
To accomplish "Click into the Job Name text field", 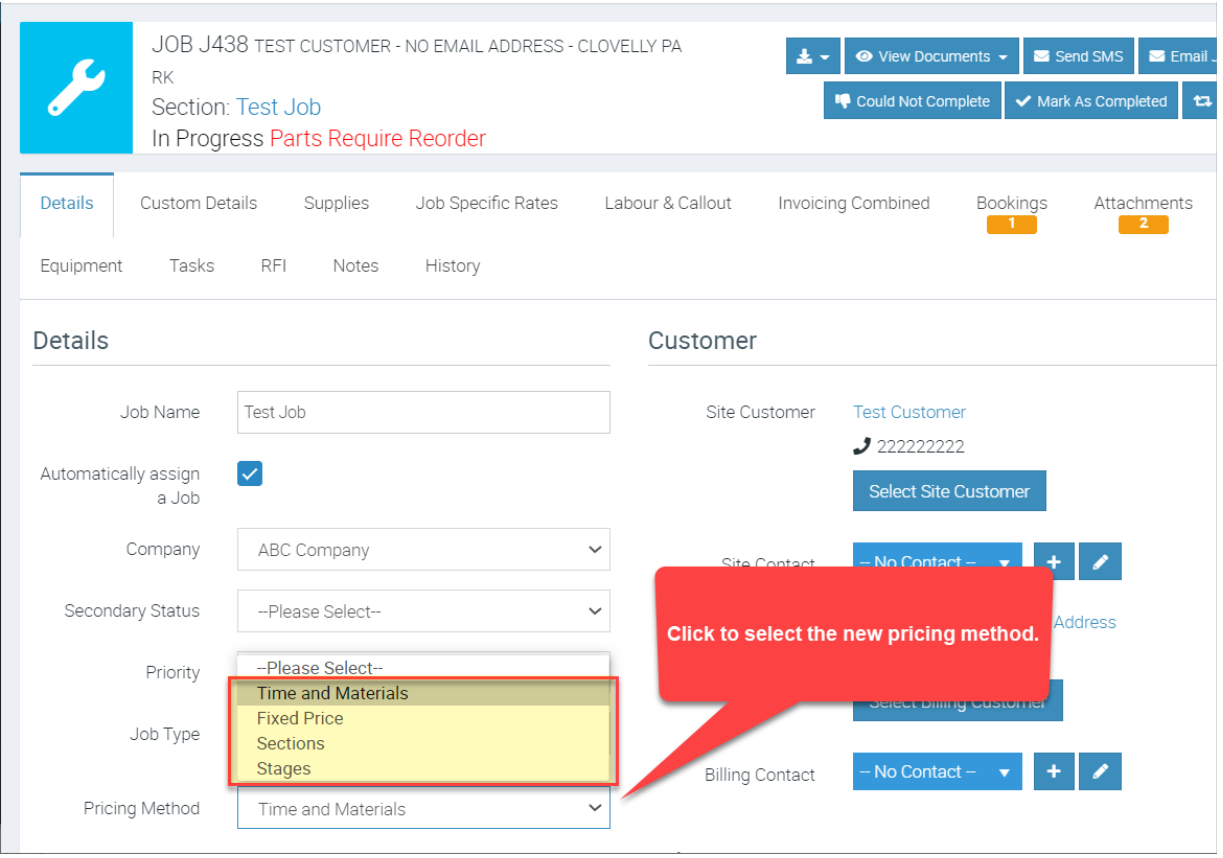I will tap(423, 412).
